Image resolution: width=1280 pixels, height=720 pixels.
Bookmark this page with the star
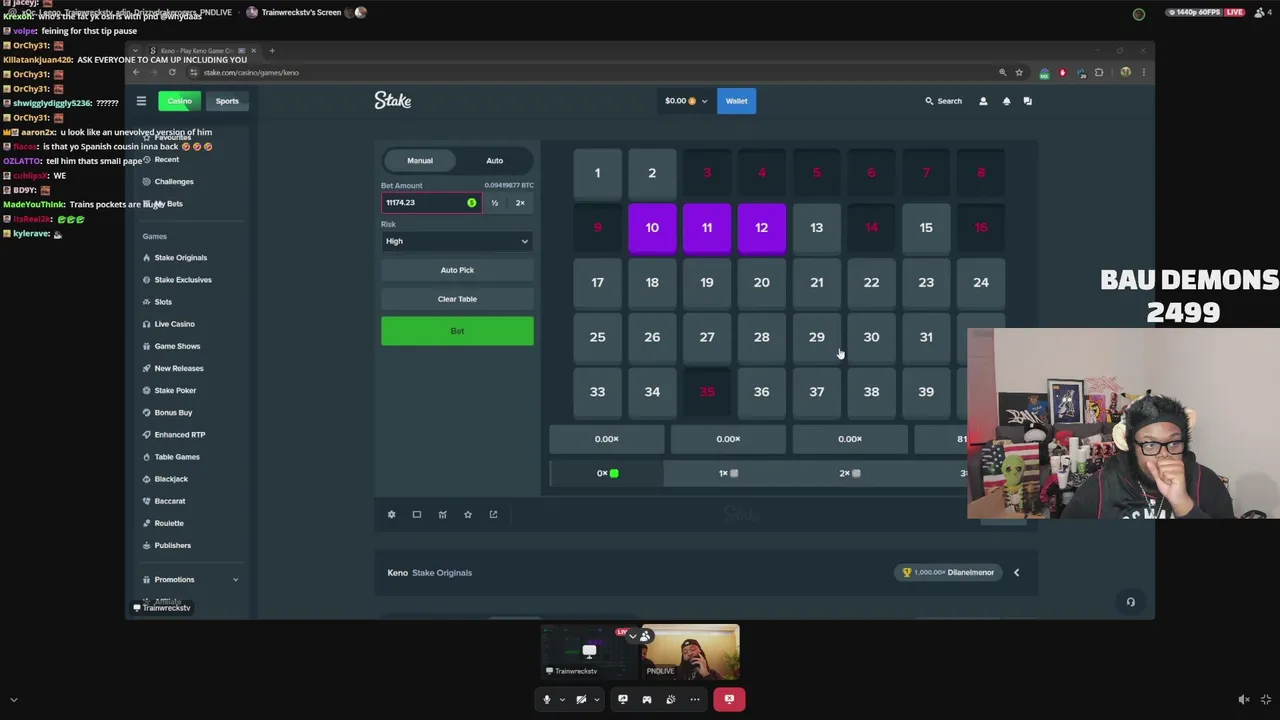[1019, 72]
